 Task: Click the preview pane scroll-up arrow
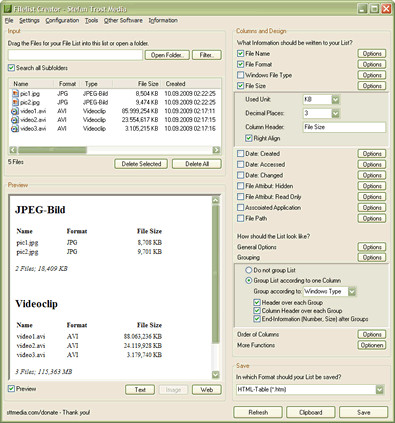click(216, 200)
